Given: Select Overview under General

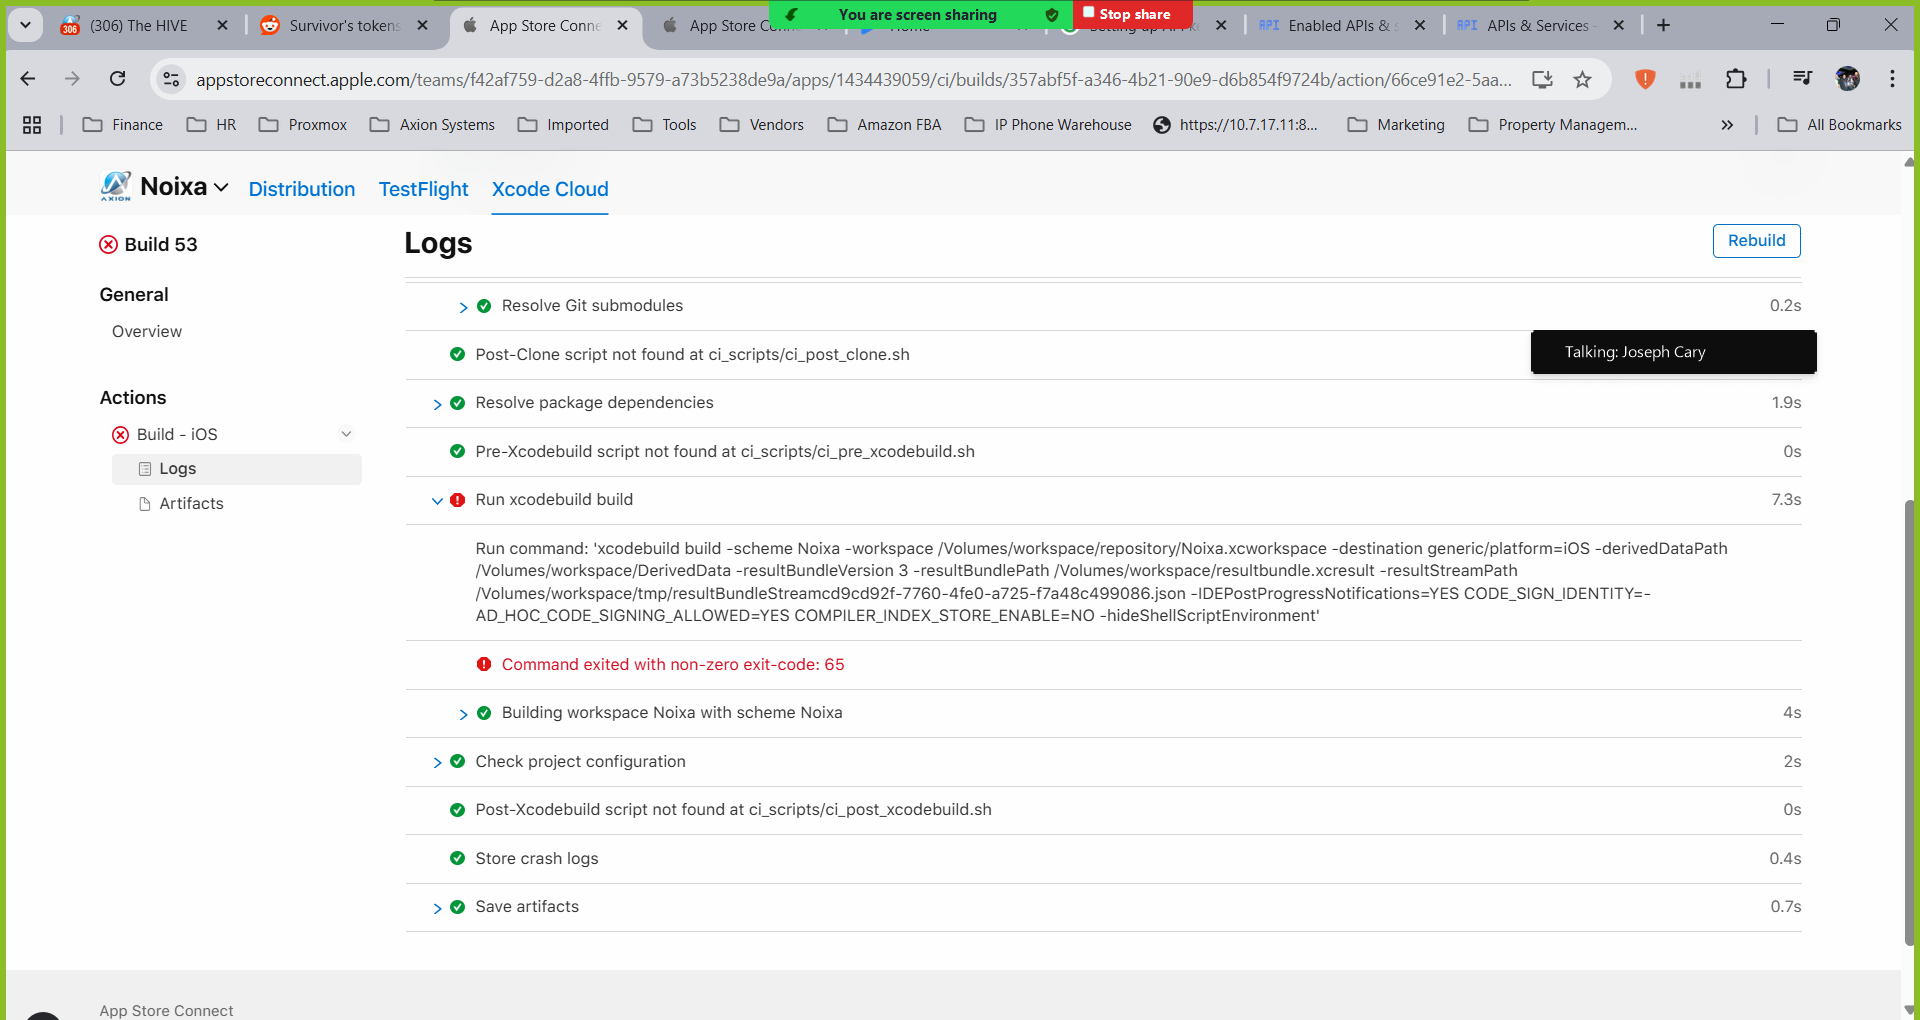Looking at the screenshot, I should tap(147, 332).
